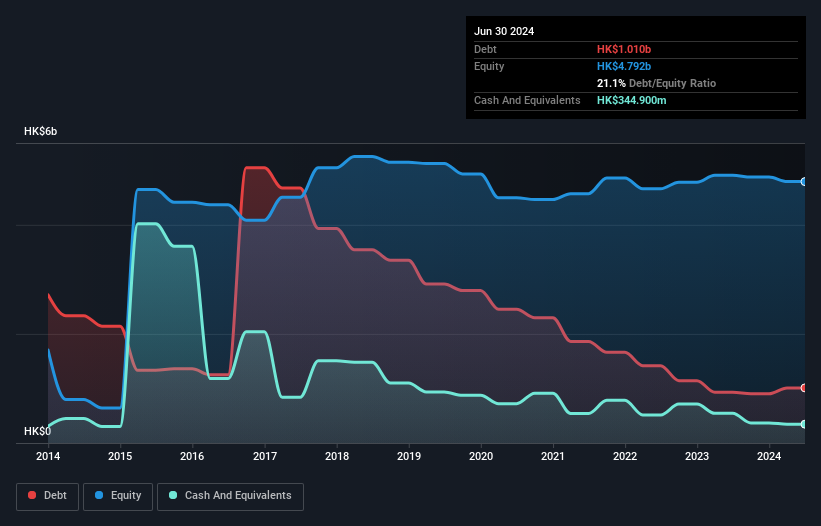Toggle Cash And Equivalents legend button
Screen dimensions: 821x526
(x=230, y=496)
